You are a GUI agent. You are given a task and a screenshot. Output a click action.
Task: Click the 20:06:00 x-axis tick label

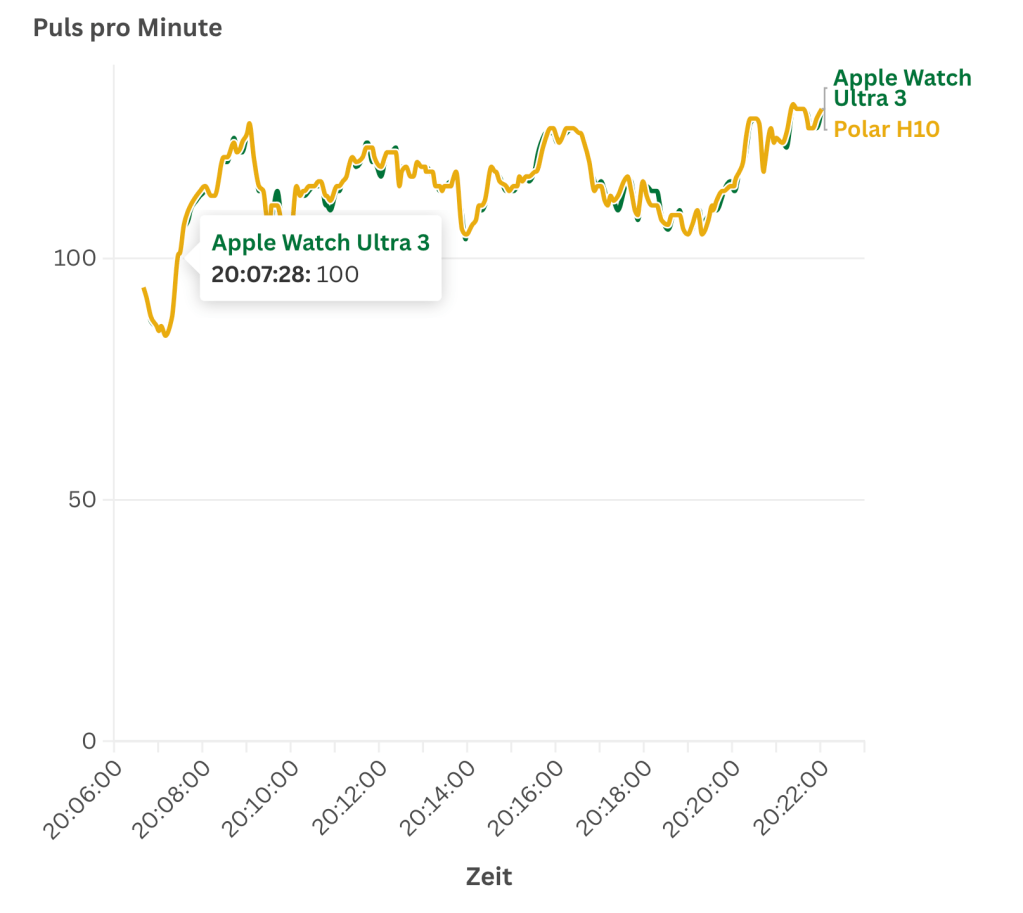(84, 798)
